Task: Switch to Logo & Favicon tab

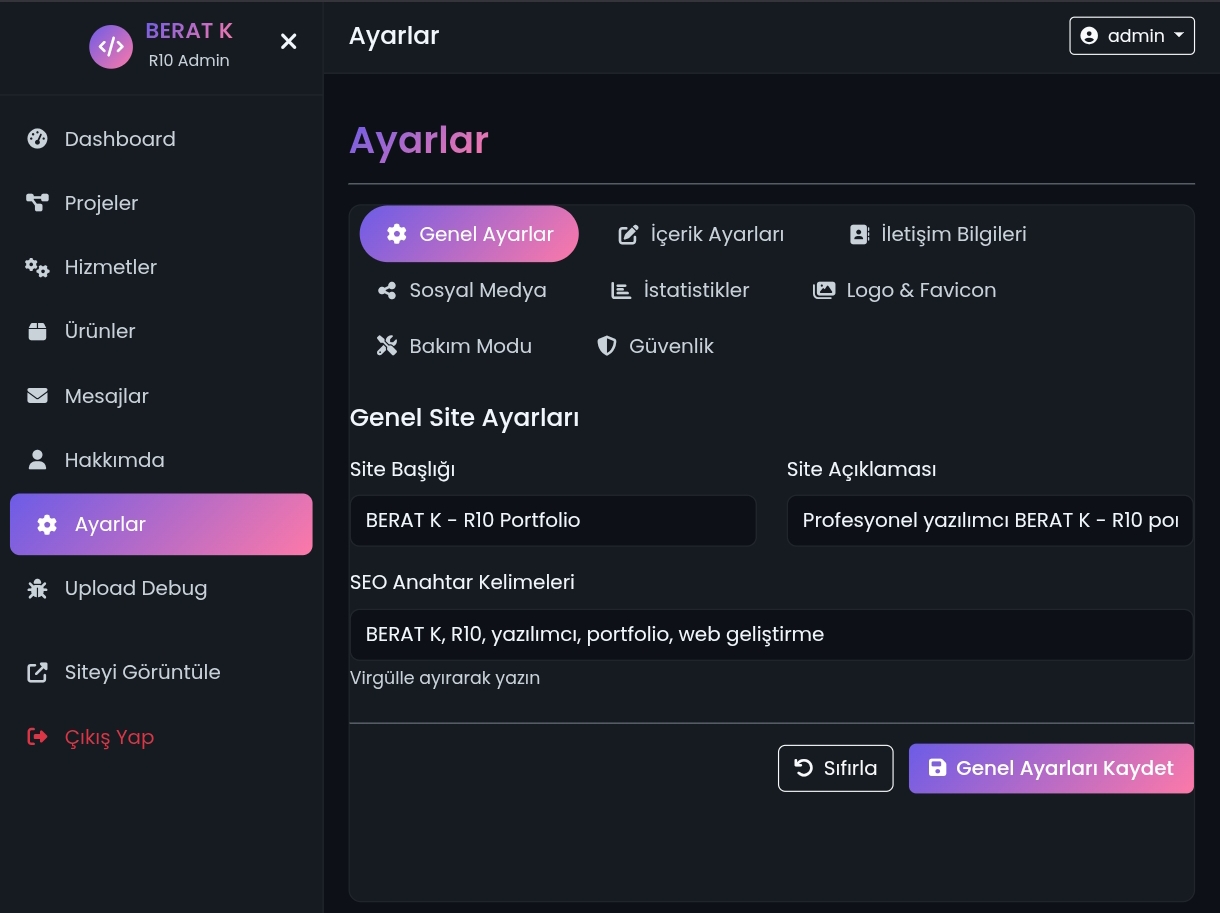Action: click(905, 290)
